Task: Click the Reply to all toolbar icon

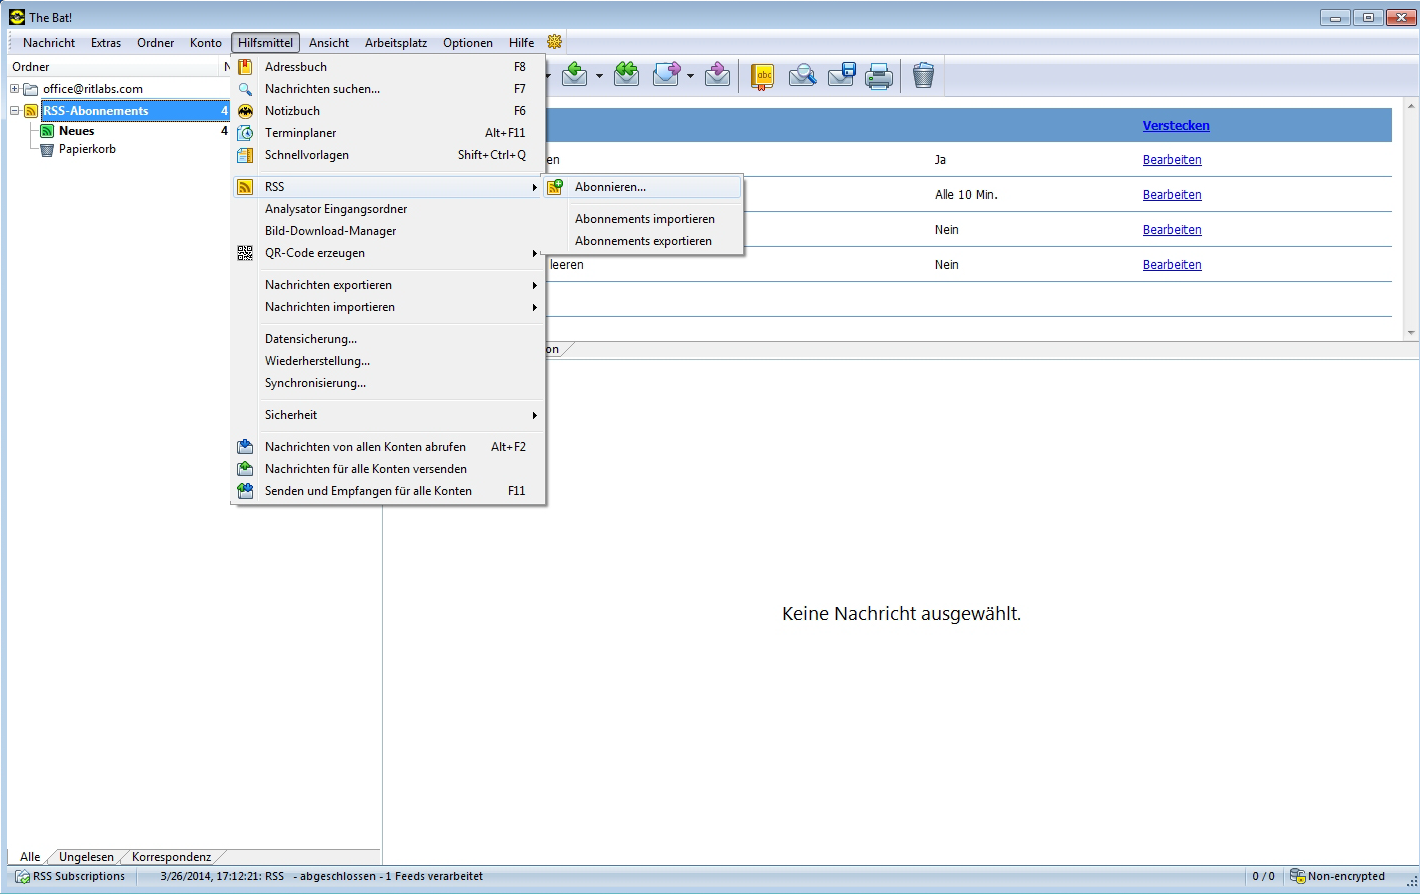Action: pyautogui.click(x=627, y=75)
